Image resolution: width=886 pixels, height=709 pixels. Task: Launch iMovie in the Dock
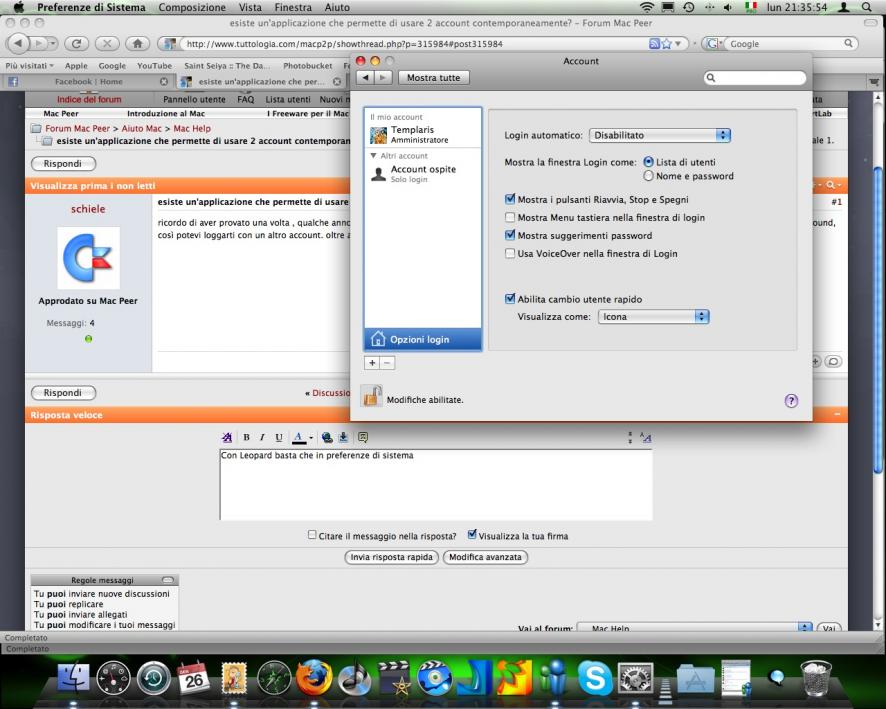pos(394,678)
